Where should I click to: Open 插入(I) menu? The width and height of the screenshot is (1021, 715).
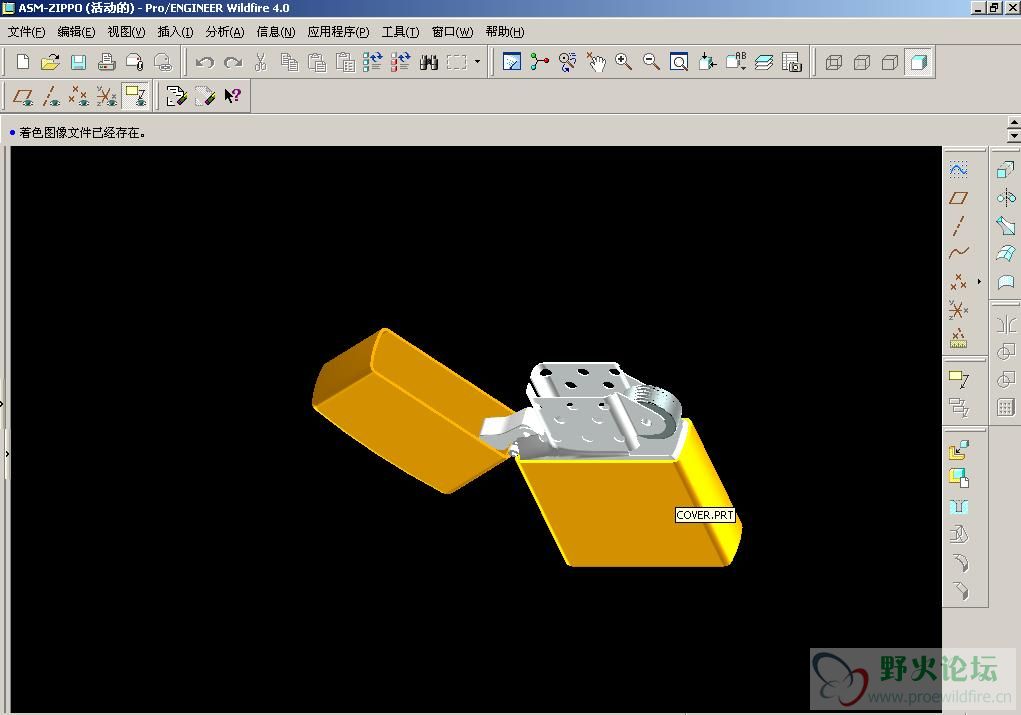pos(175,32)
